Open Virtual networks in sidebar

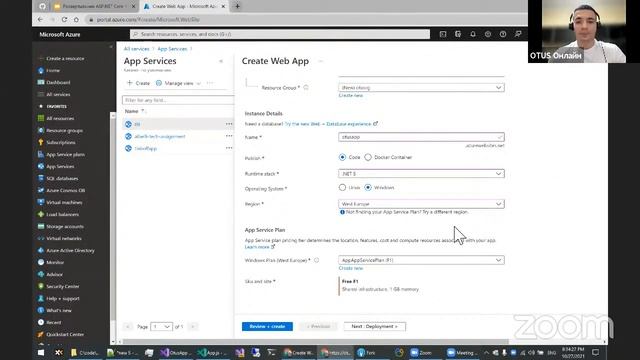point(64,238)
